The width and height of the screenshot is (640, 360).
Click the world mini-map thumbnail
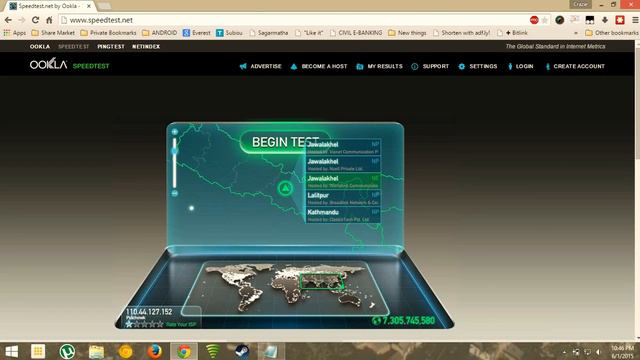click(286, 288)
